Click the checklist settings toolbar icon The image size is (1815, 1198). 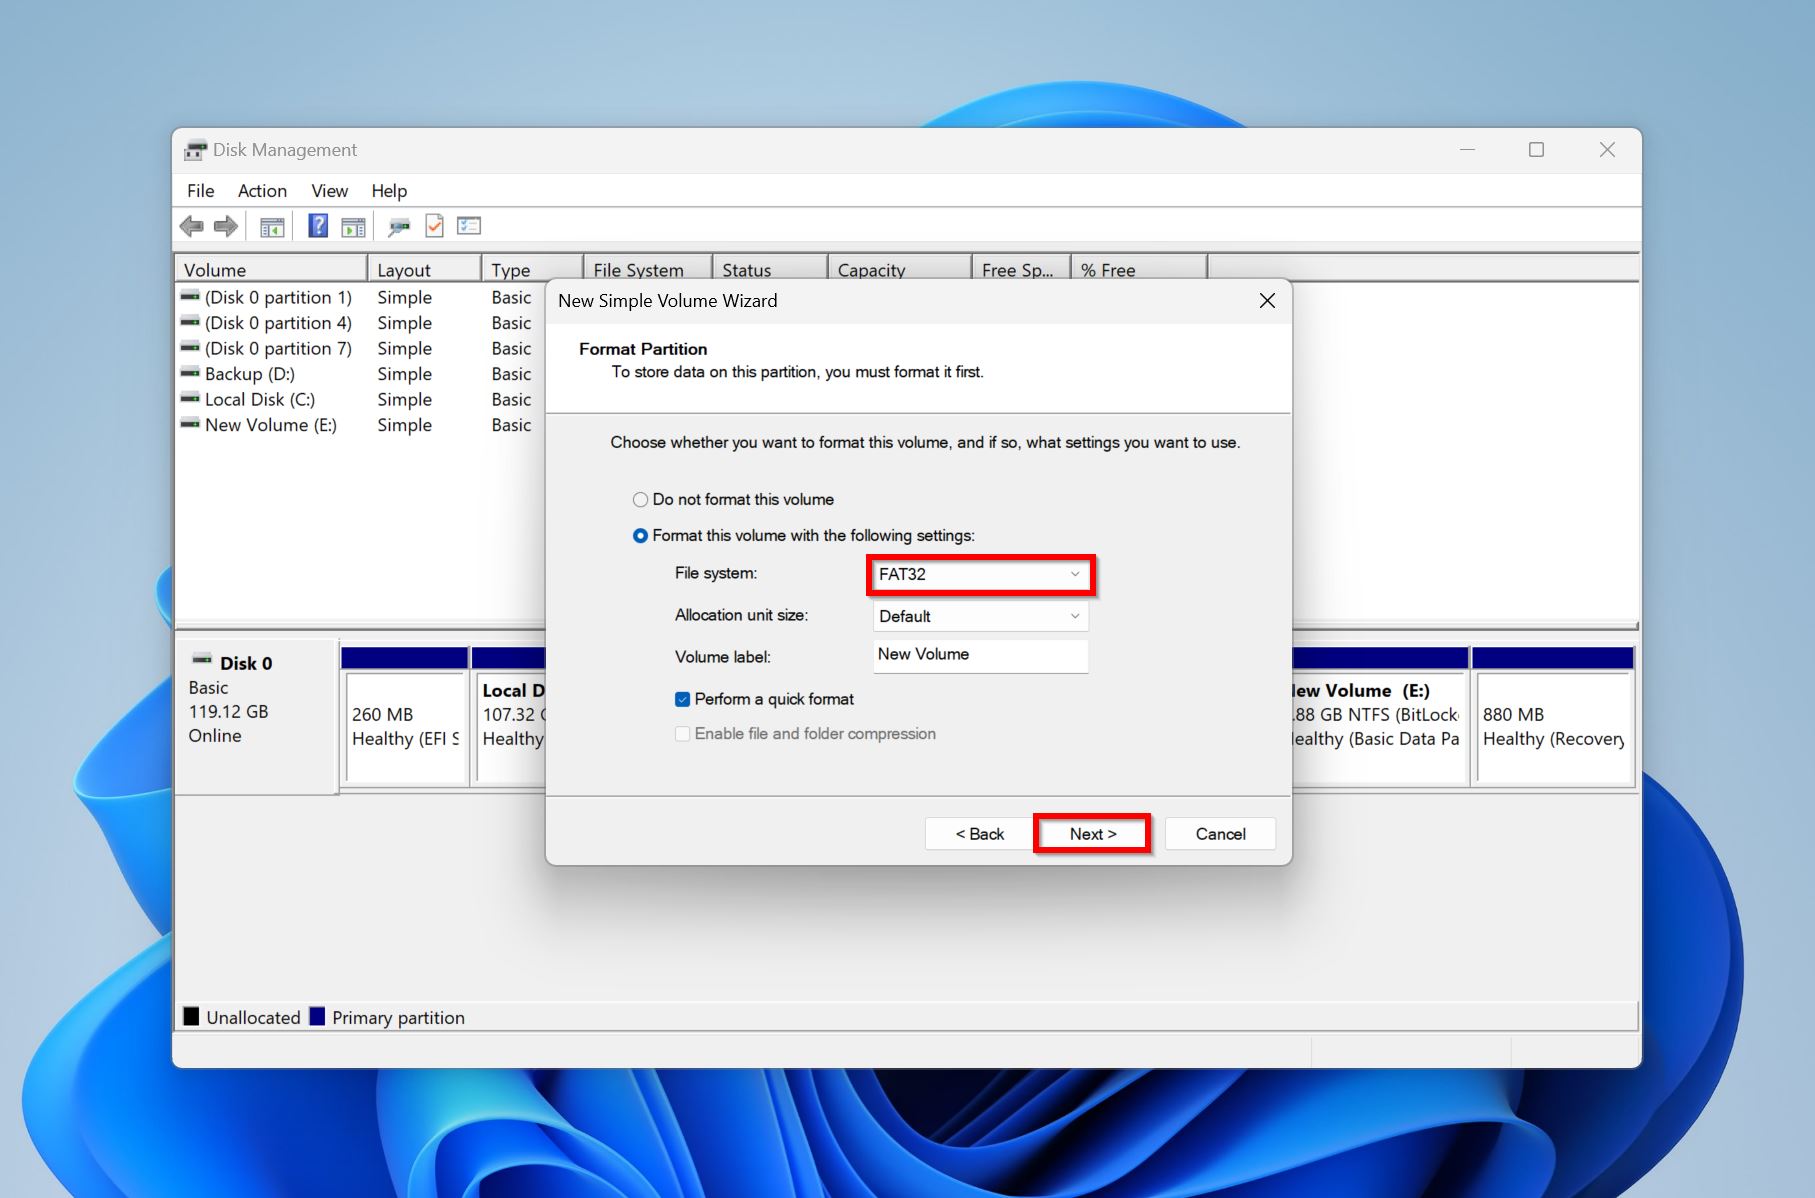pyautogui.click(x=469, y=226)
